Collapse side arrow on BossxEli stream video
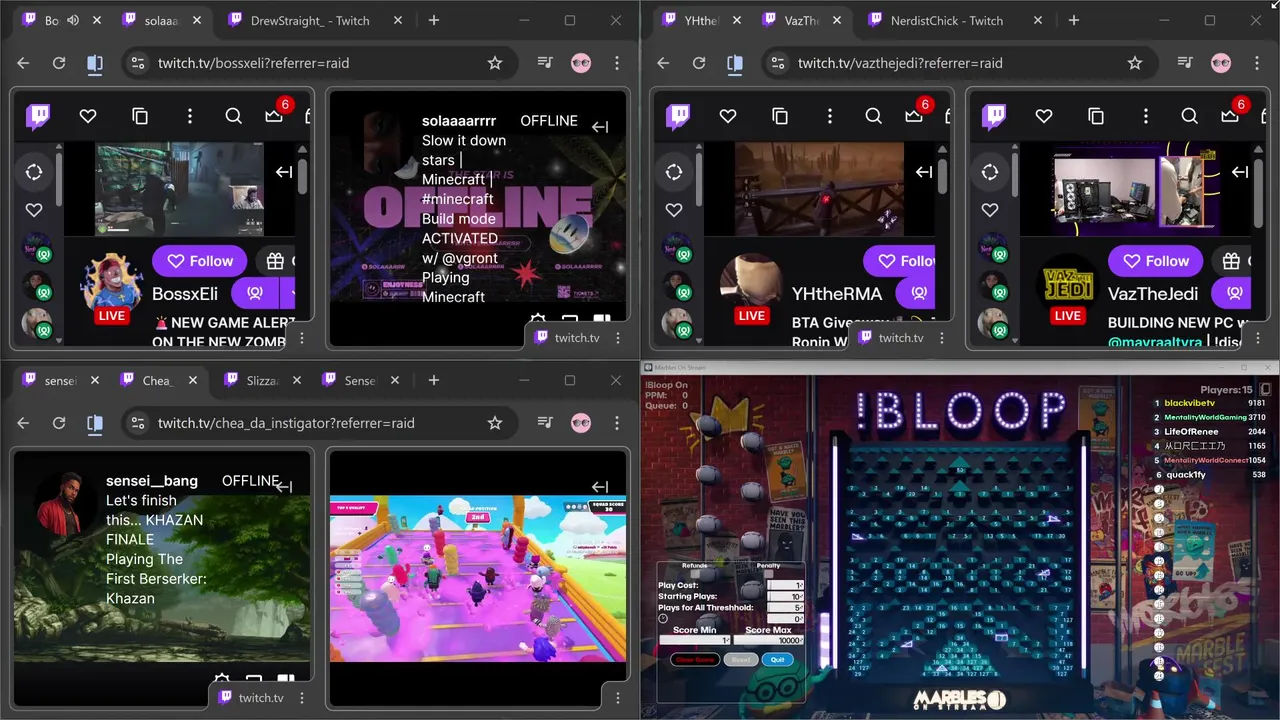Screen dimensions: 1280x720 284,172
